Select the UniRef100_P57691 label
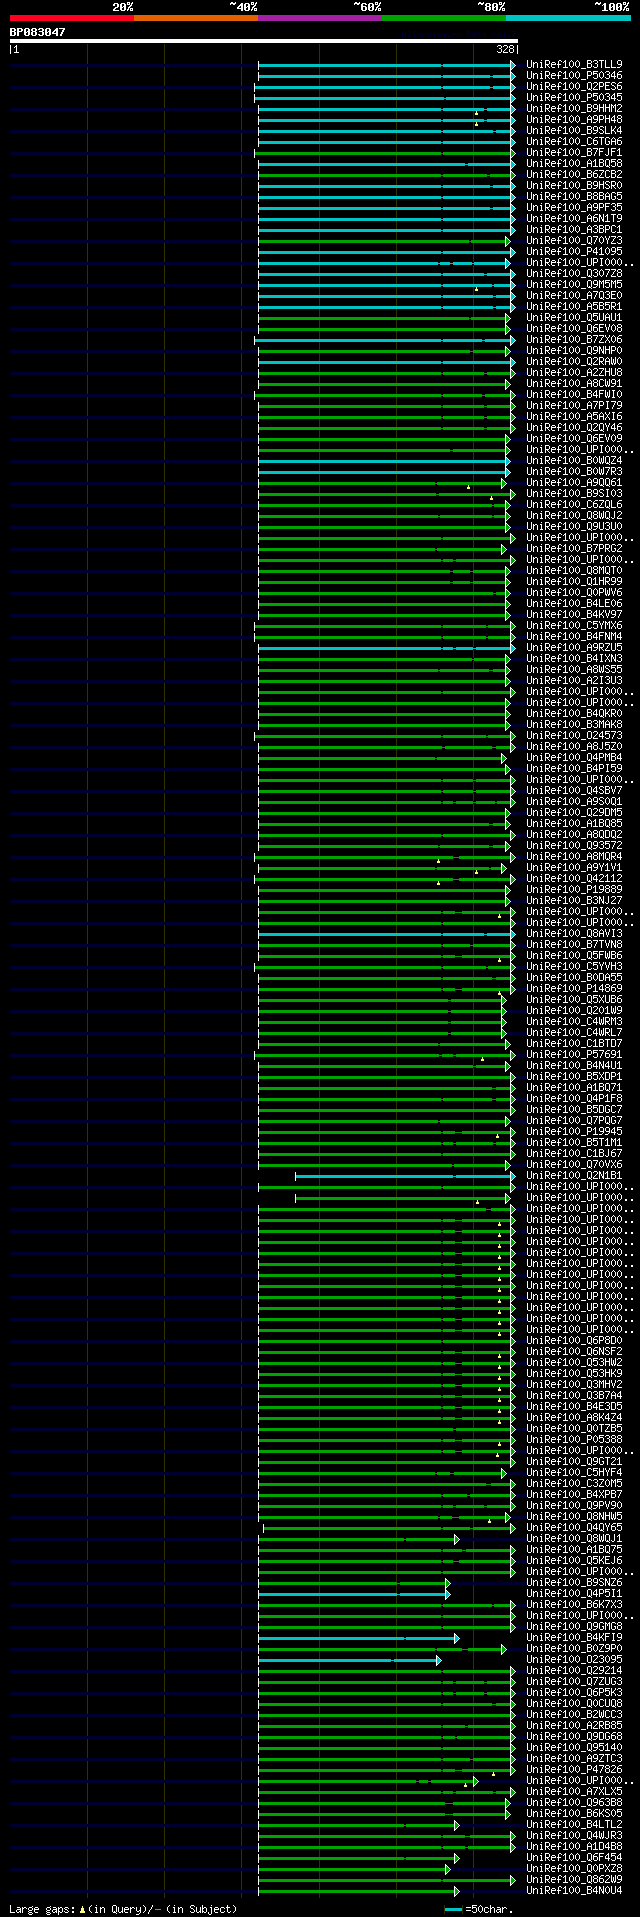 tap(574, 1054)
